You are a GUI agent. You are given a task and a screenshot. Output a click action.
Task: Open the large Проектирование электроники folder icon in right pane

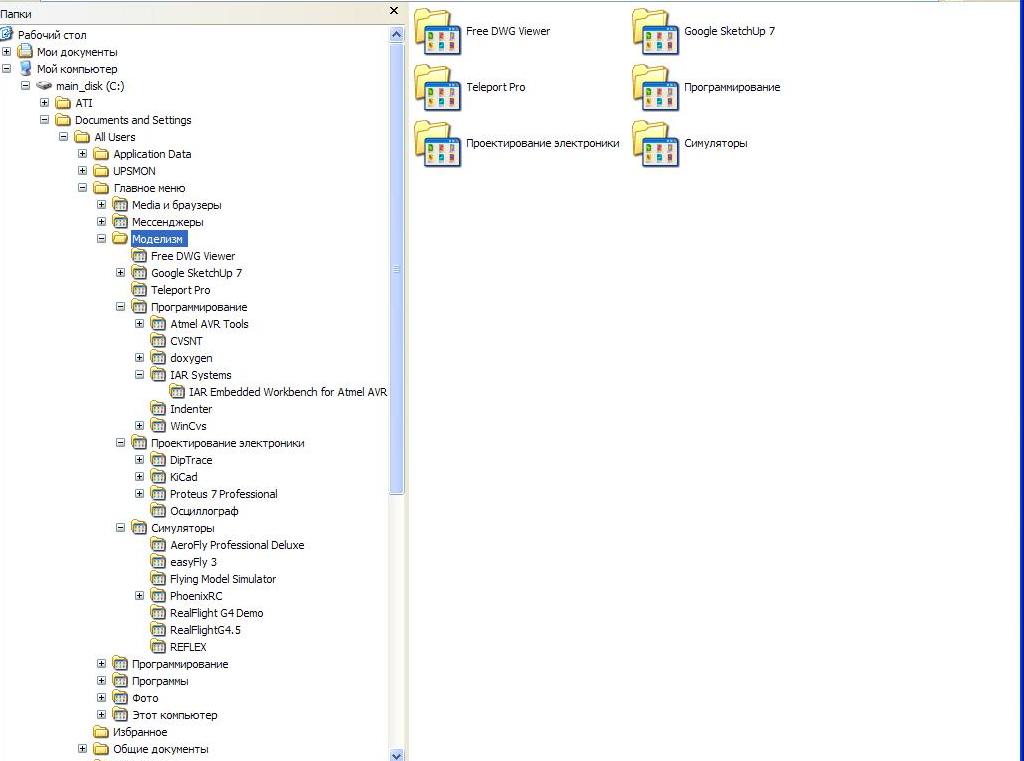coord(438,144)
